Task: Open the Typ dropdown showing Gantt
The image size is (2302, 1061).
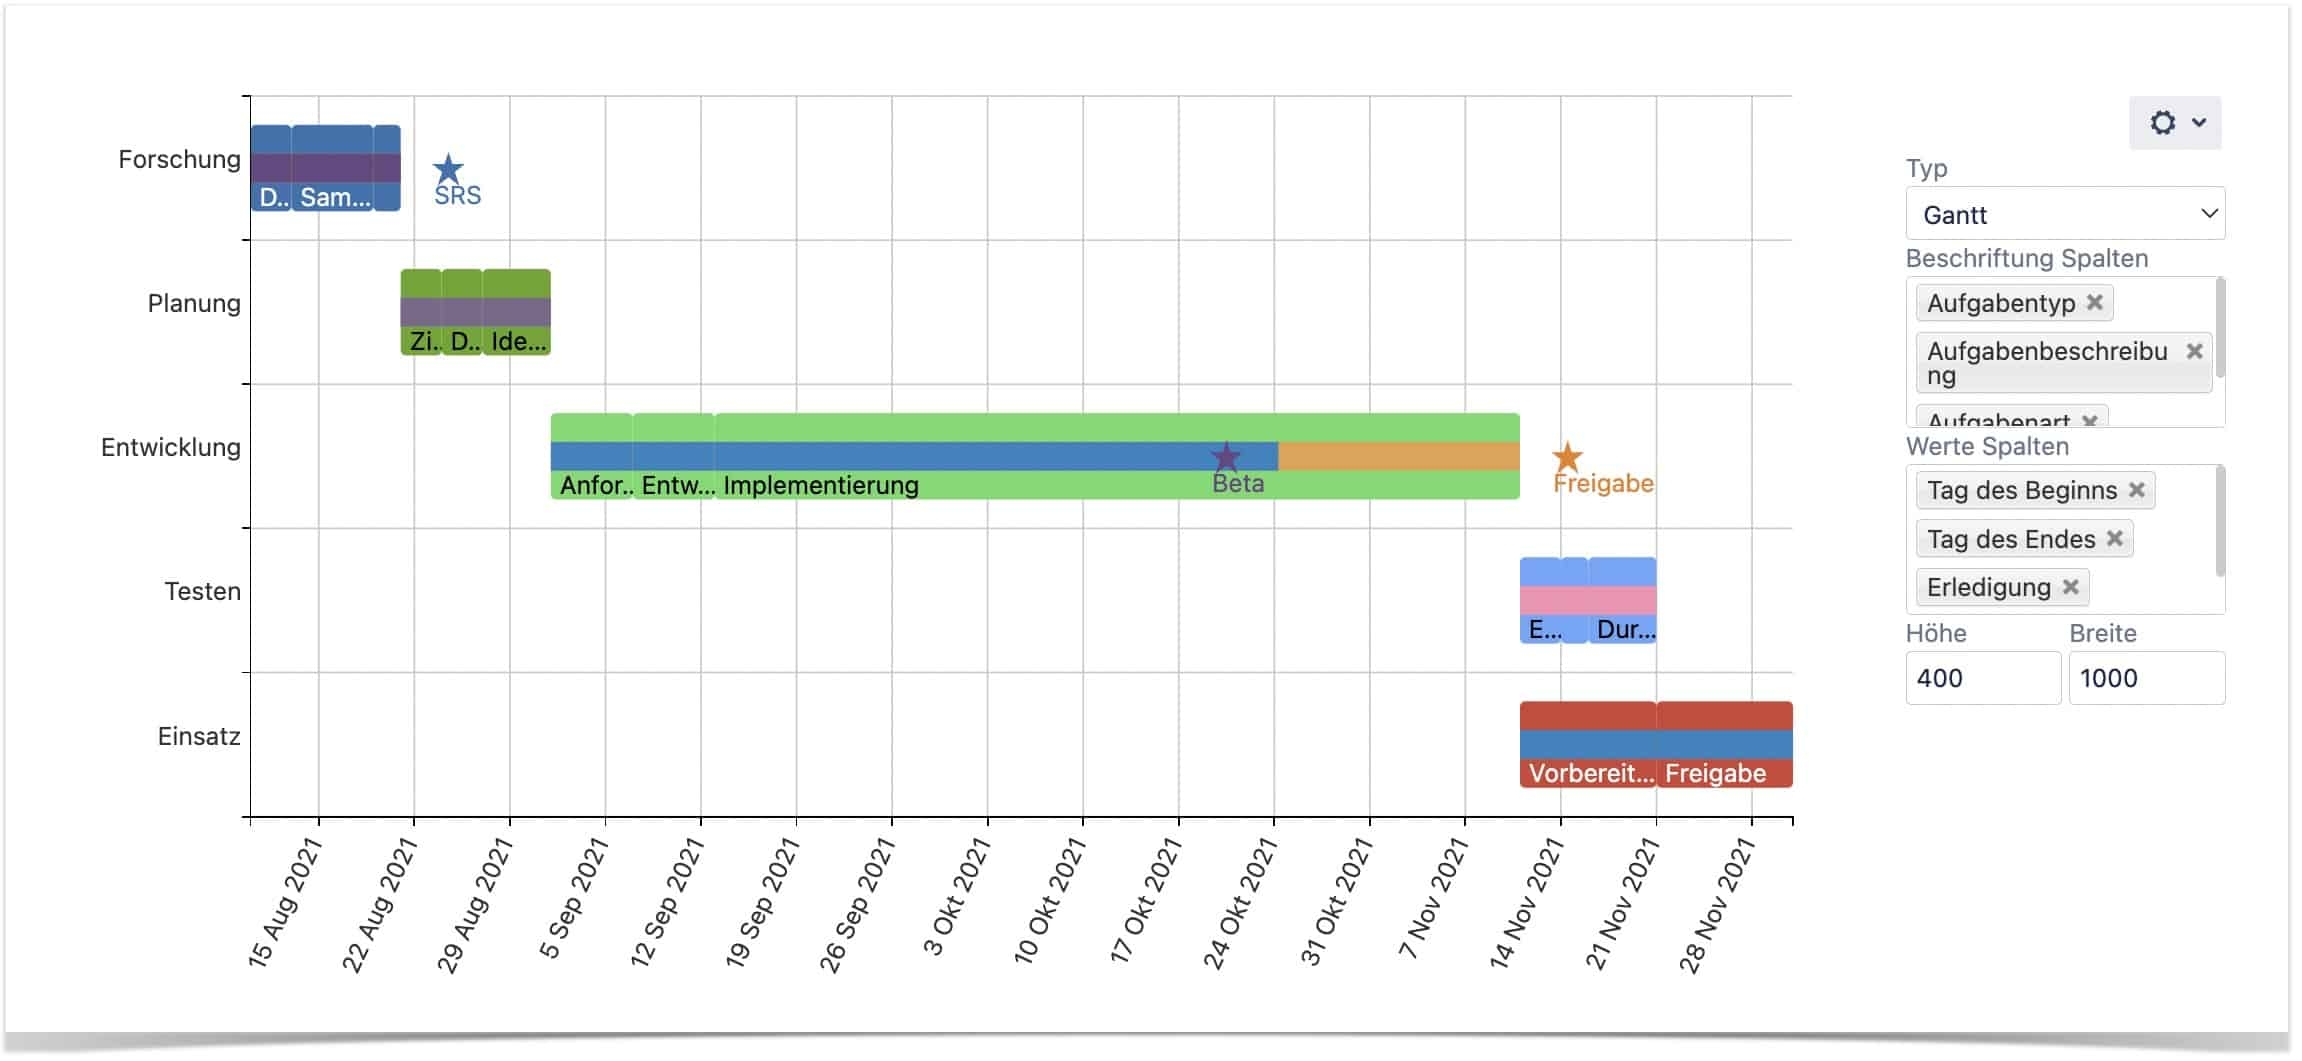Action: (x=2065, y=214)
